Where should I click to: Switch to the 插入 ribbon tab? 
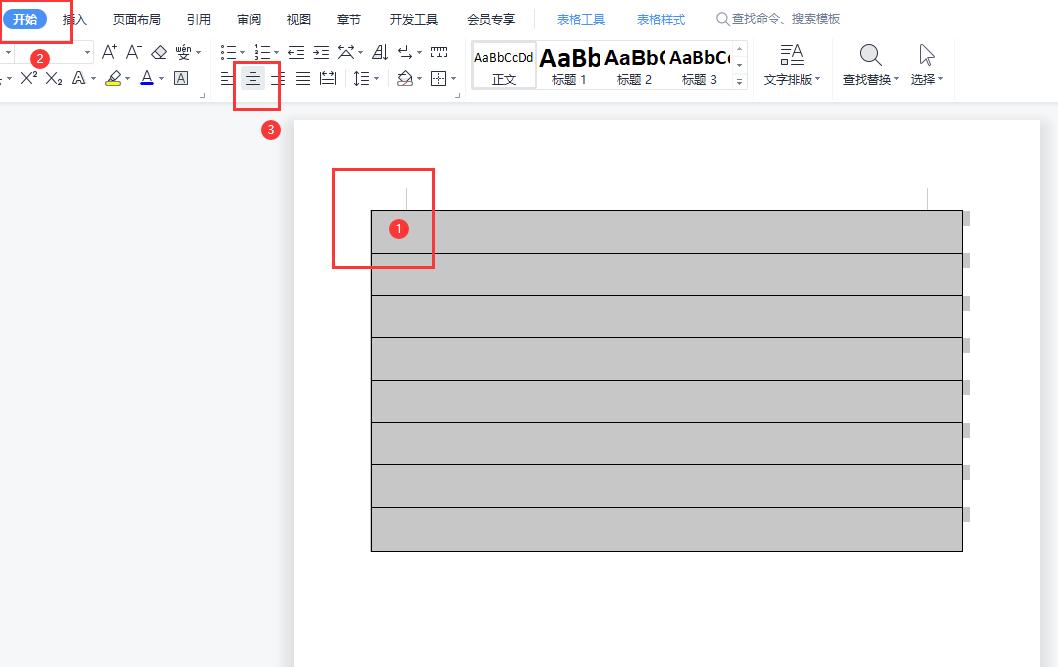point(73,18)
